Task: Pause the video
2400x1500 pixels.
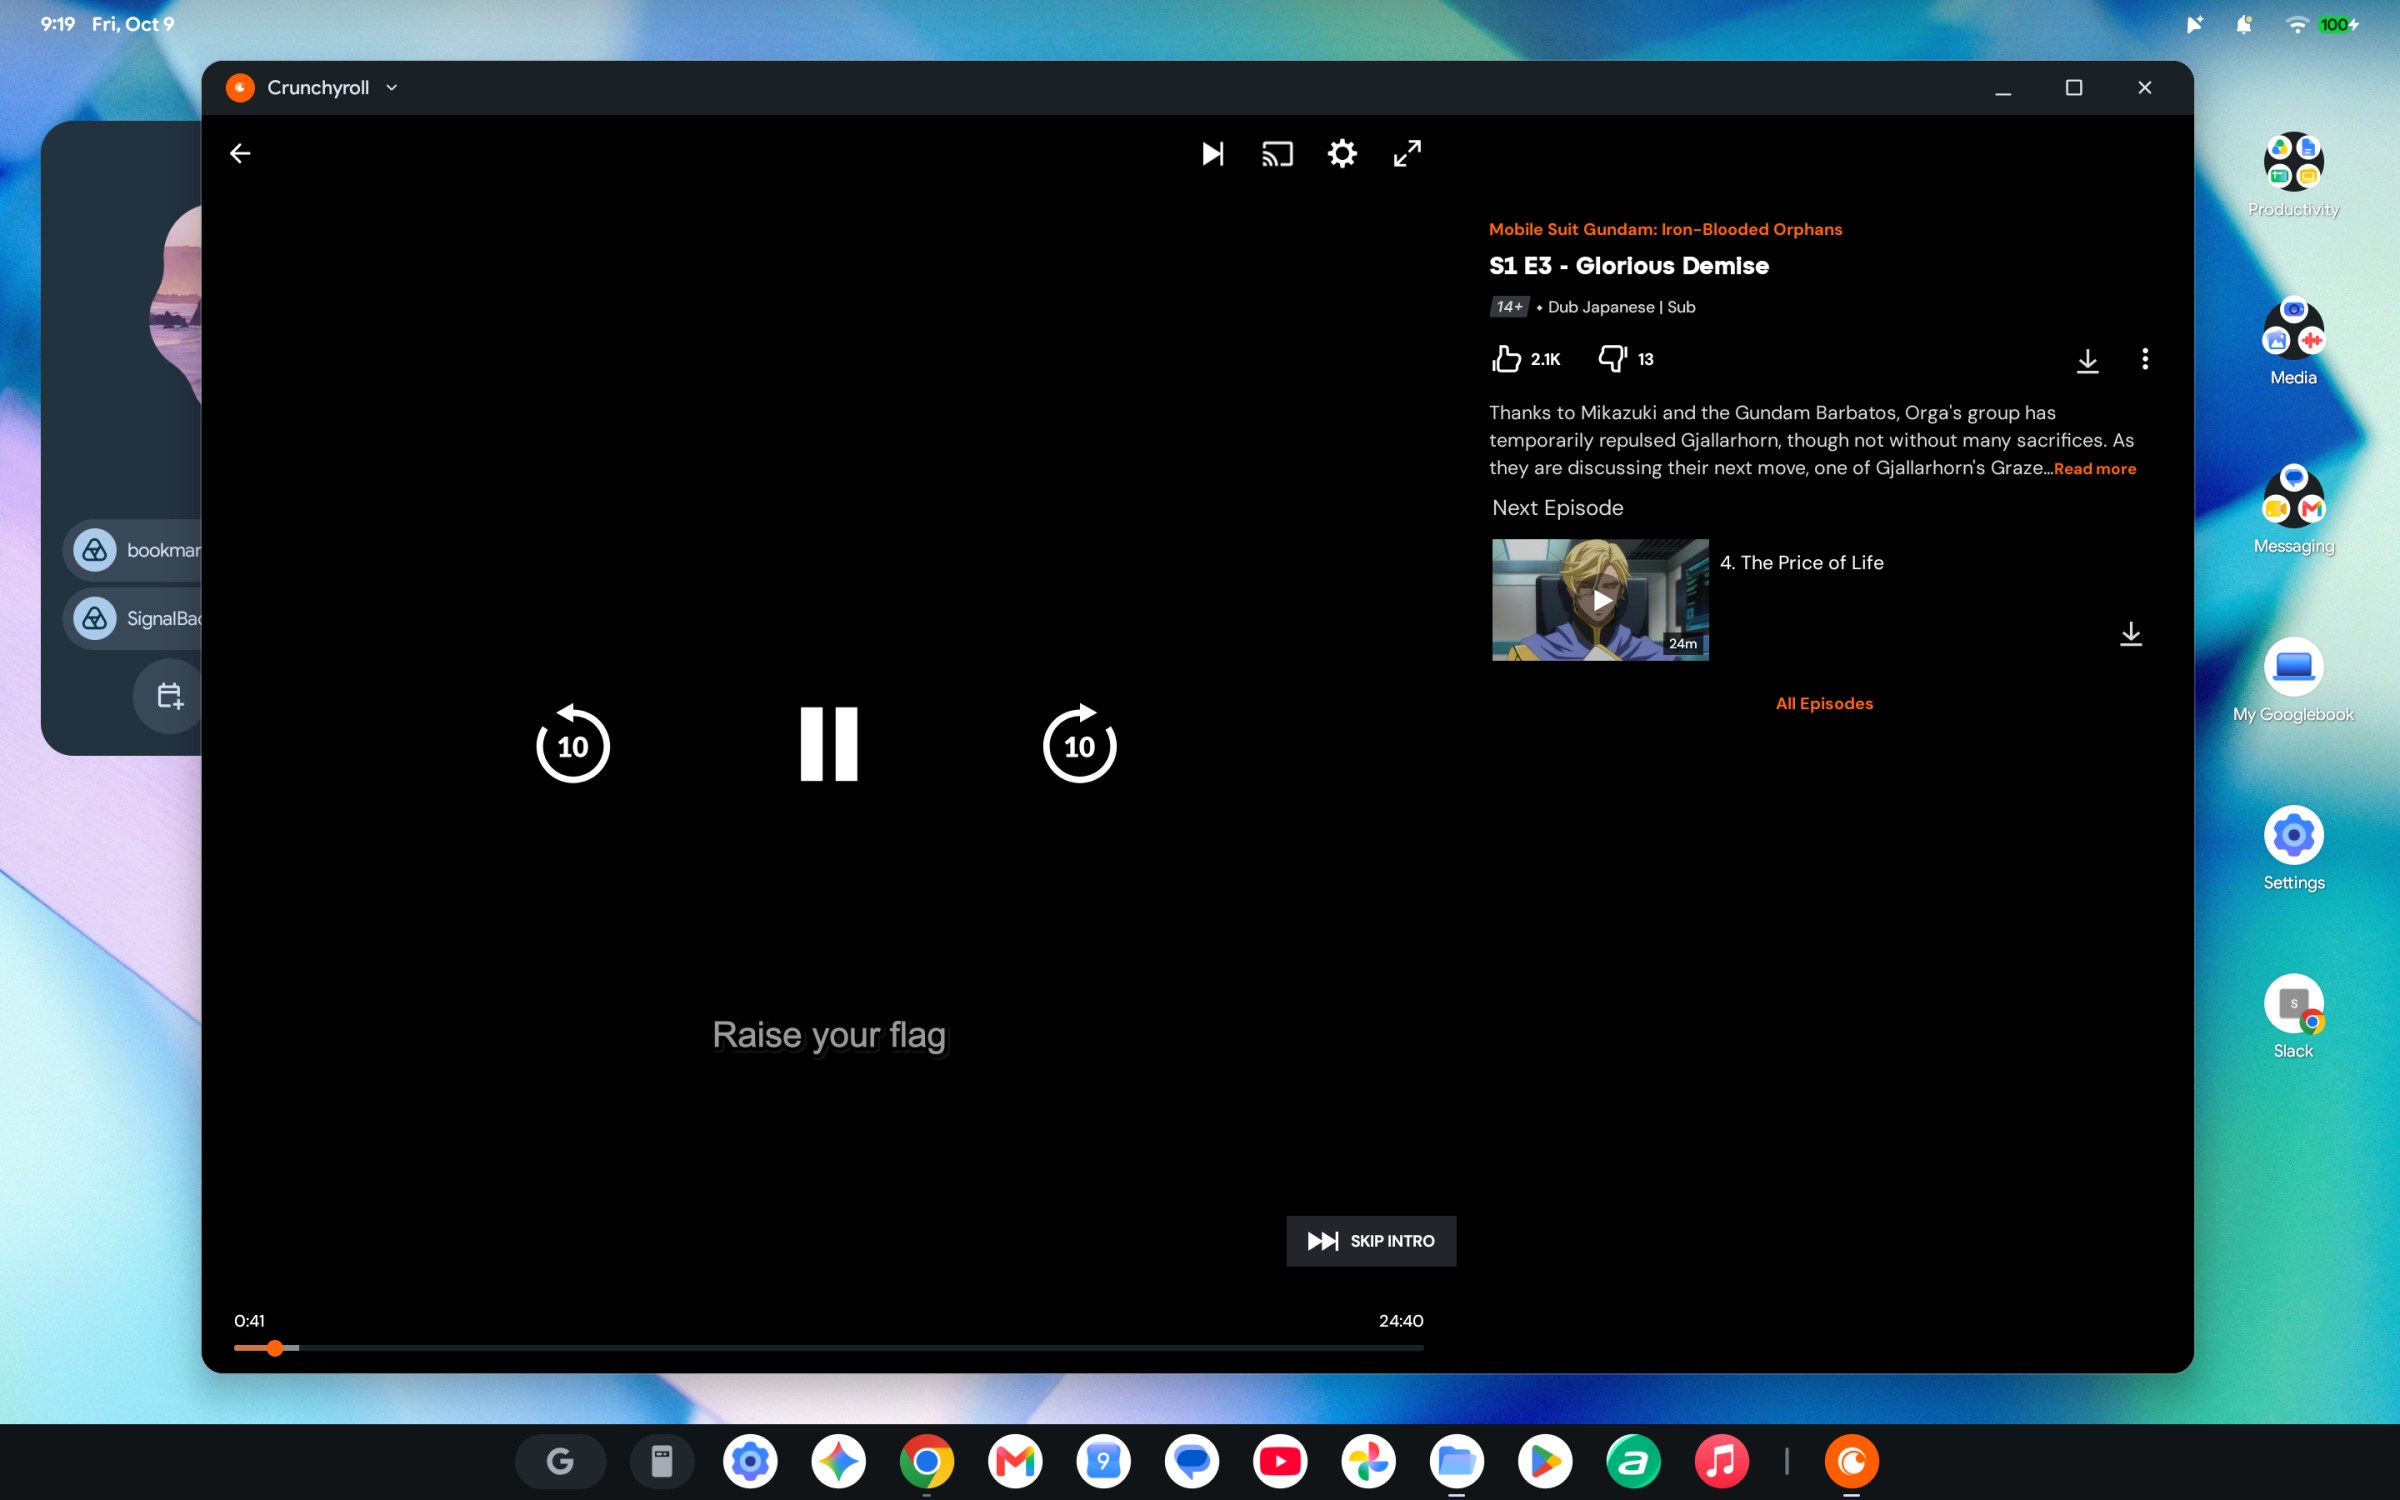Action: [829, 744]
